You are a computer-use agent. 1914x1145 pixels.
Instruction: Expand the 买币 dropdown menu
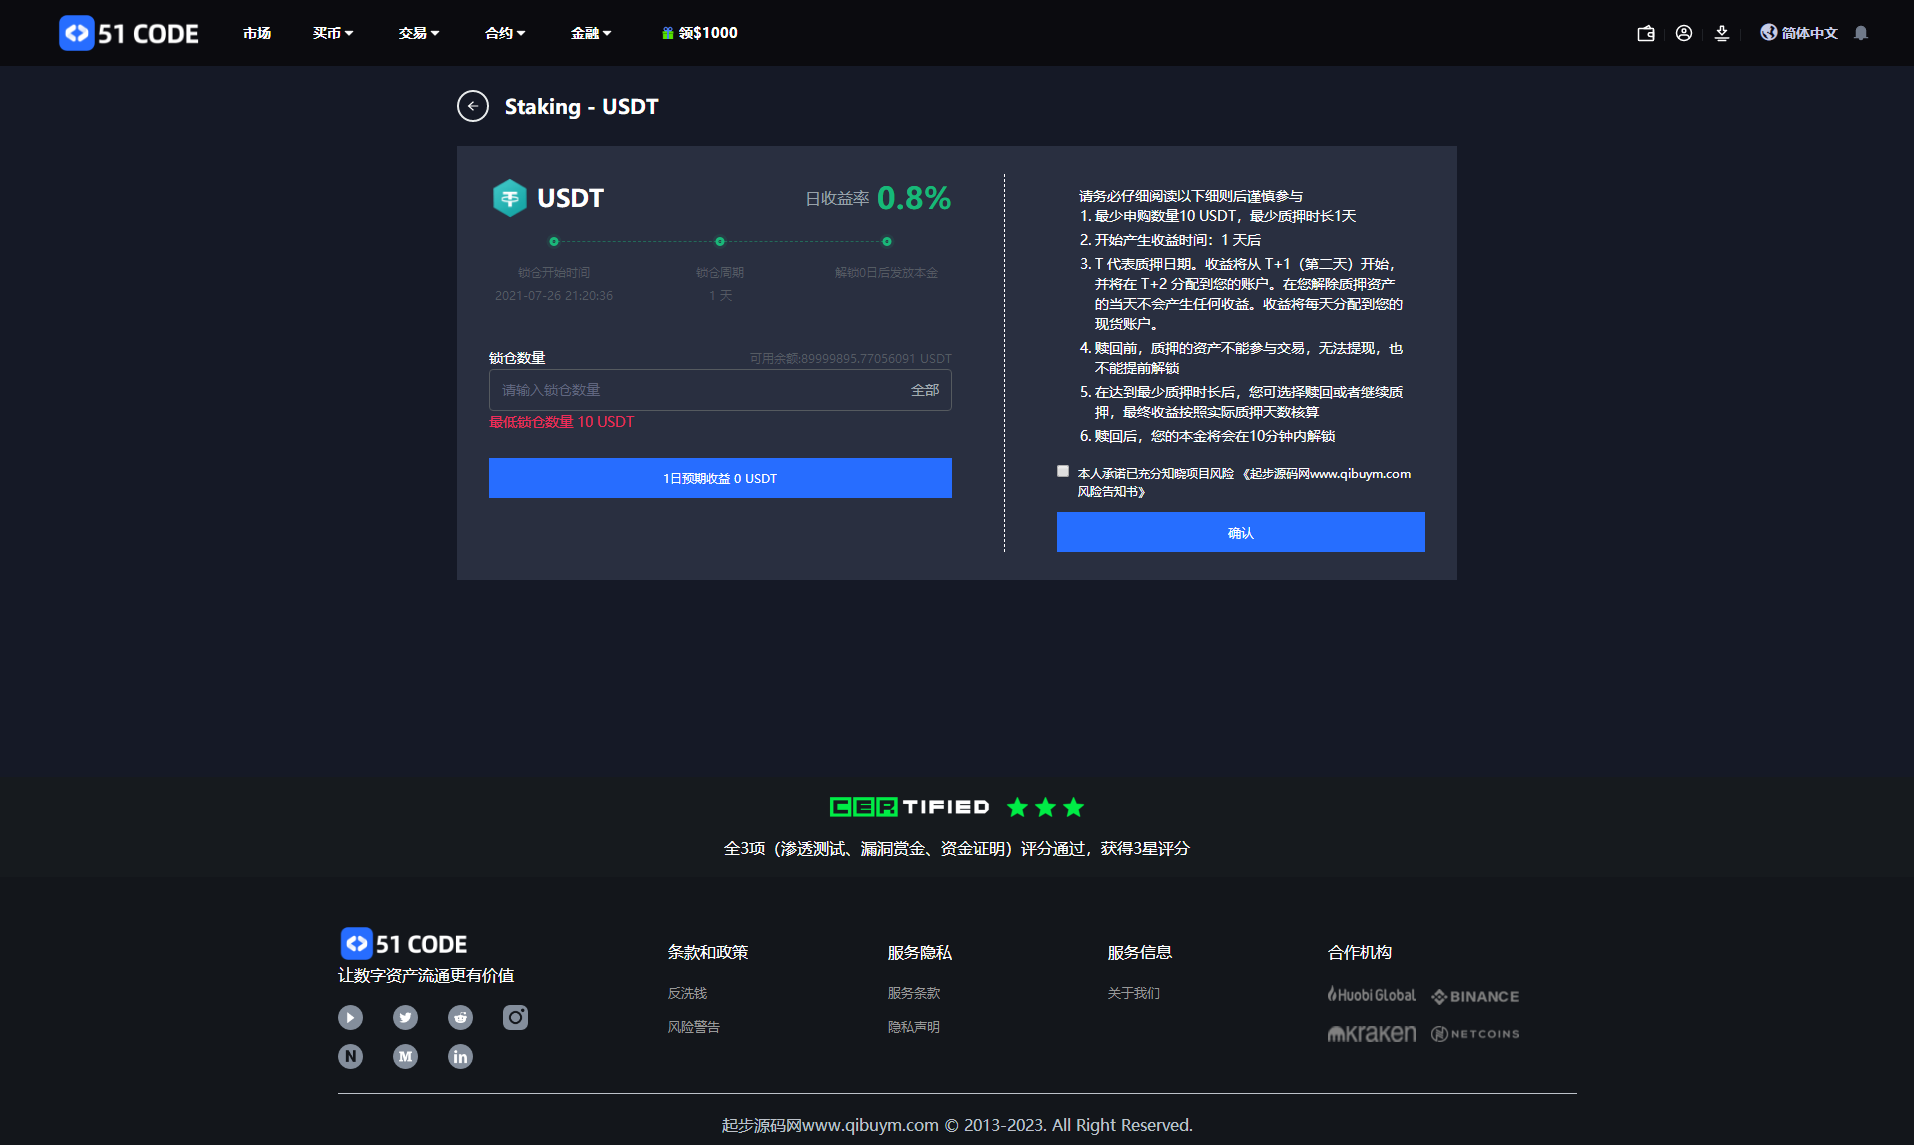333,33
